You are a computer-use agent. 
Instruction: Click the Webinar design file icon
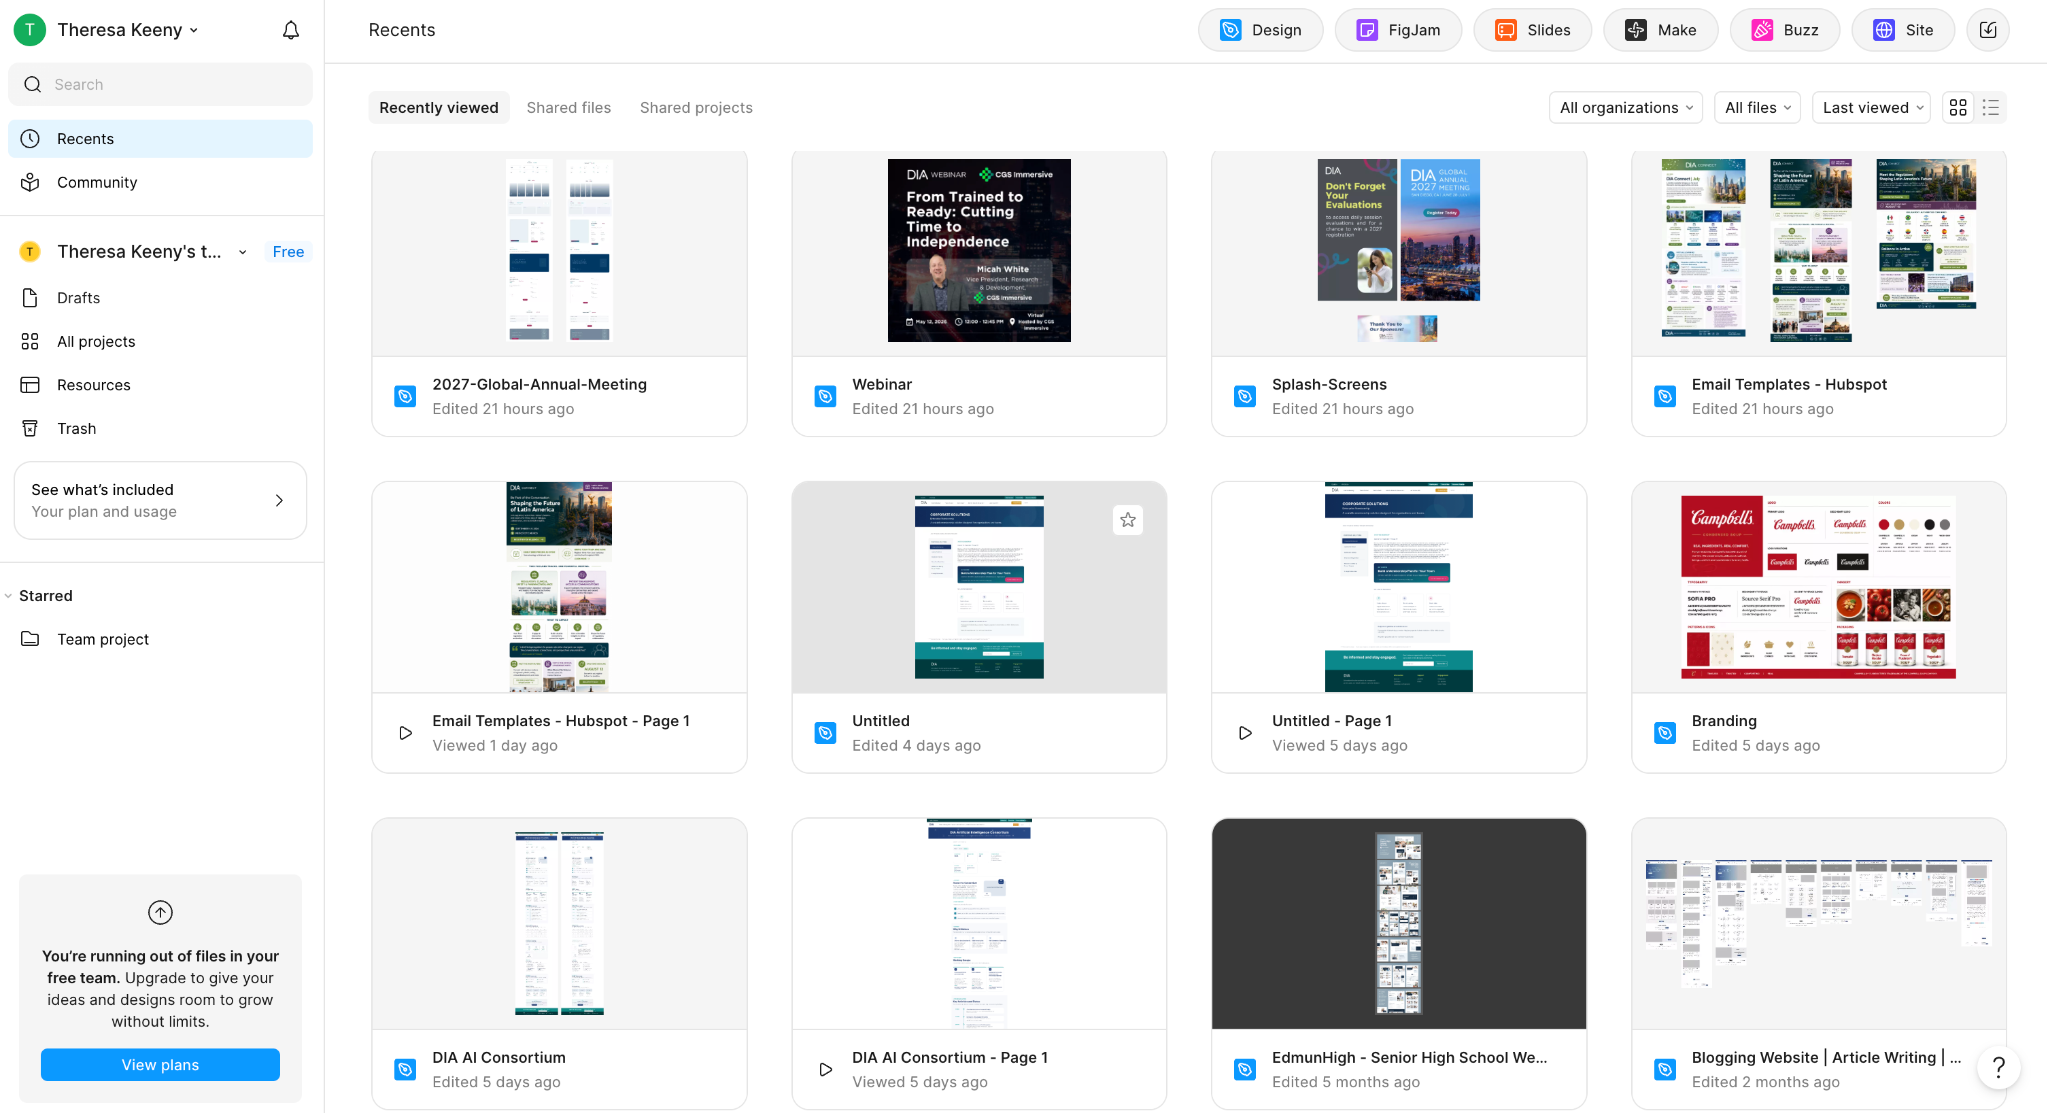click(x=825, y=396)
